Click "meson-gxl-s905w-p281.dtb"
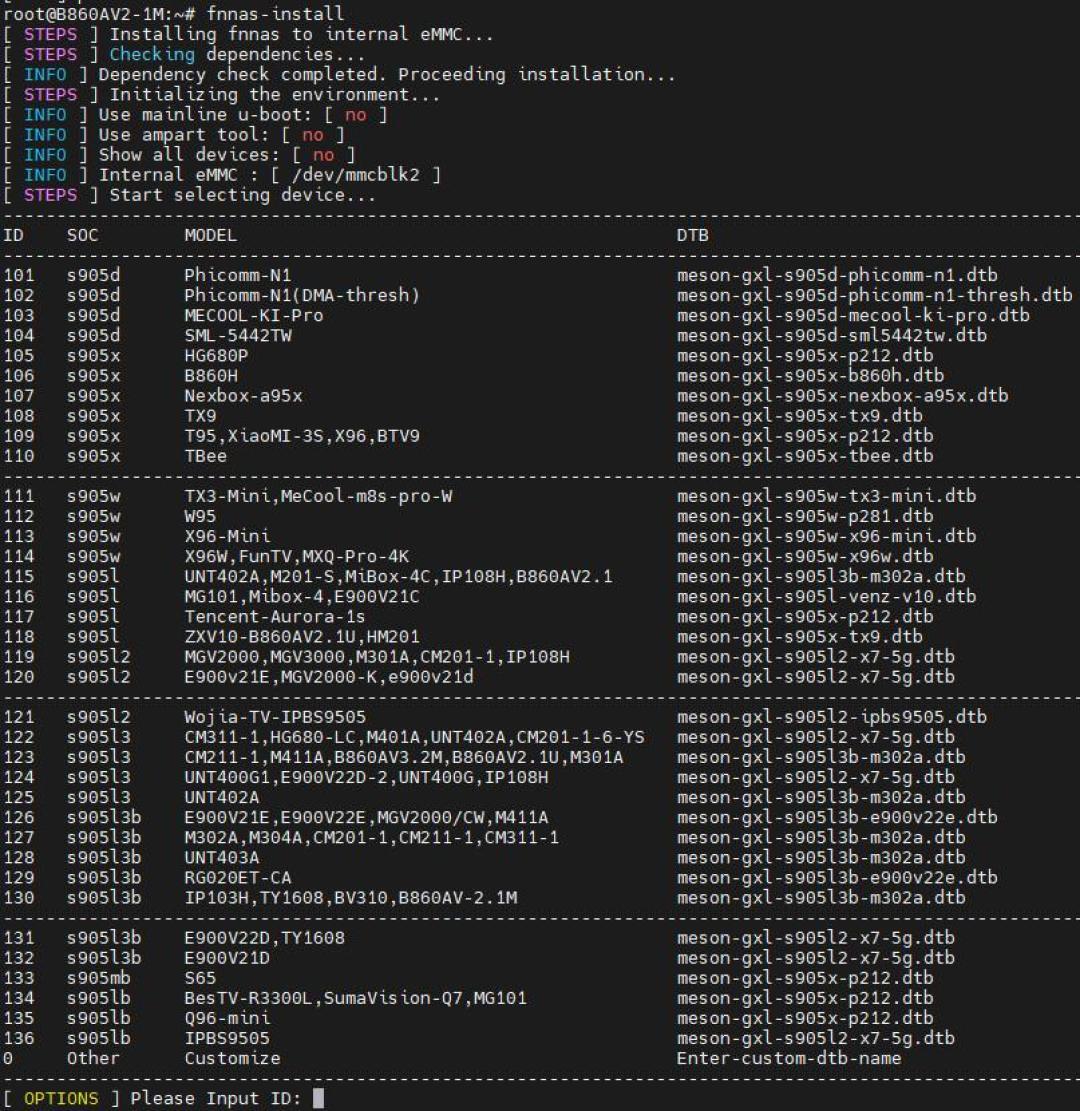Screen dimensions: 1080x1111 tap(804, 516)
